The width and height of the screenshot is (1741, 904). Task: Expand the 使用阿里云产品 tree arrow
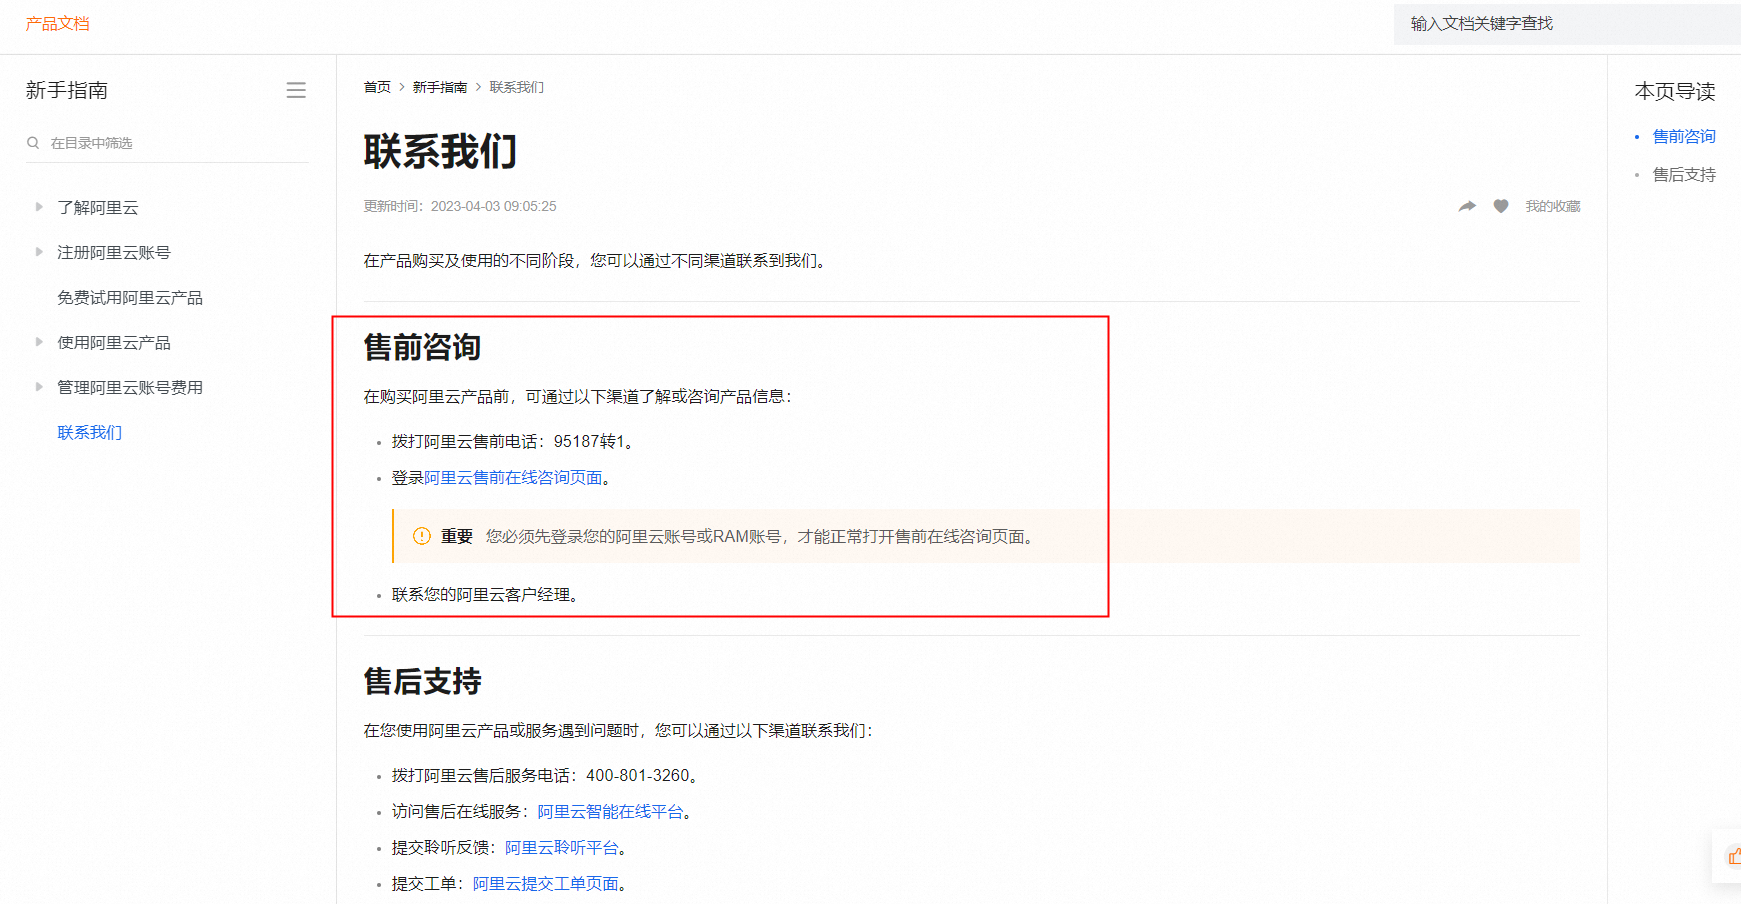click(x=39, y=342)
